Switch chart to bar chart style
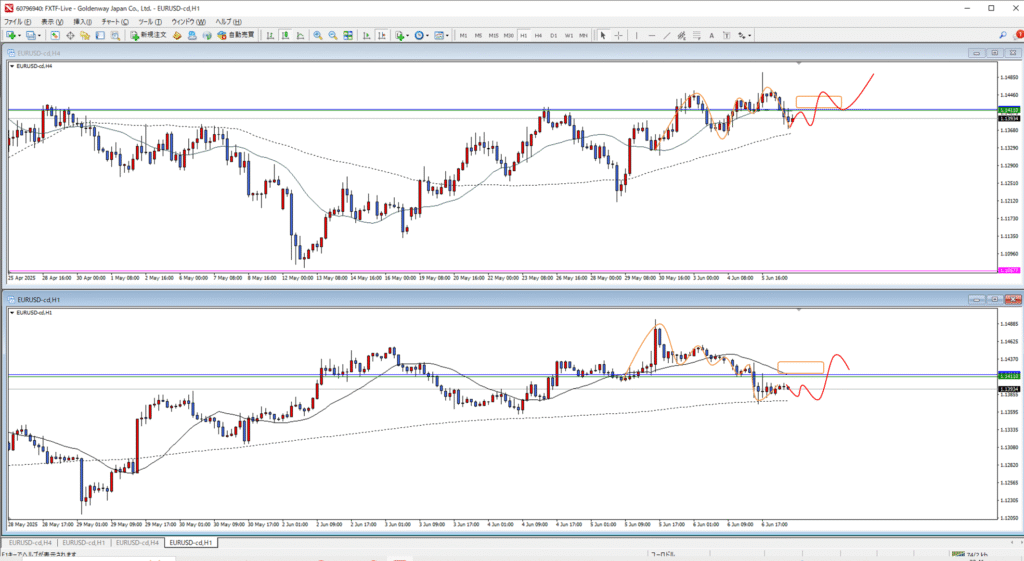1024x561 pixels. [270, 35]
